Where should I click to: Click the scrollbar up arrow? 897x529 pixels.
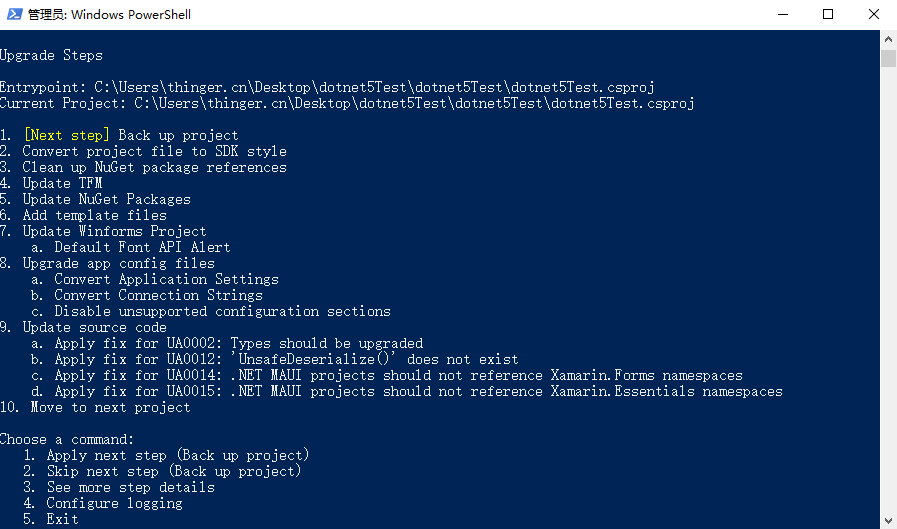click(888, 39)
